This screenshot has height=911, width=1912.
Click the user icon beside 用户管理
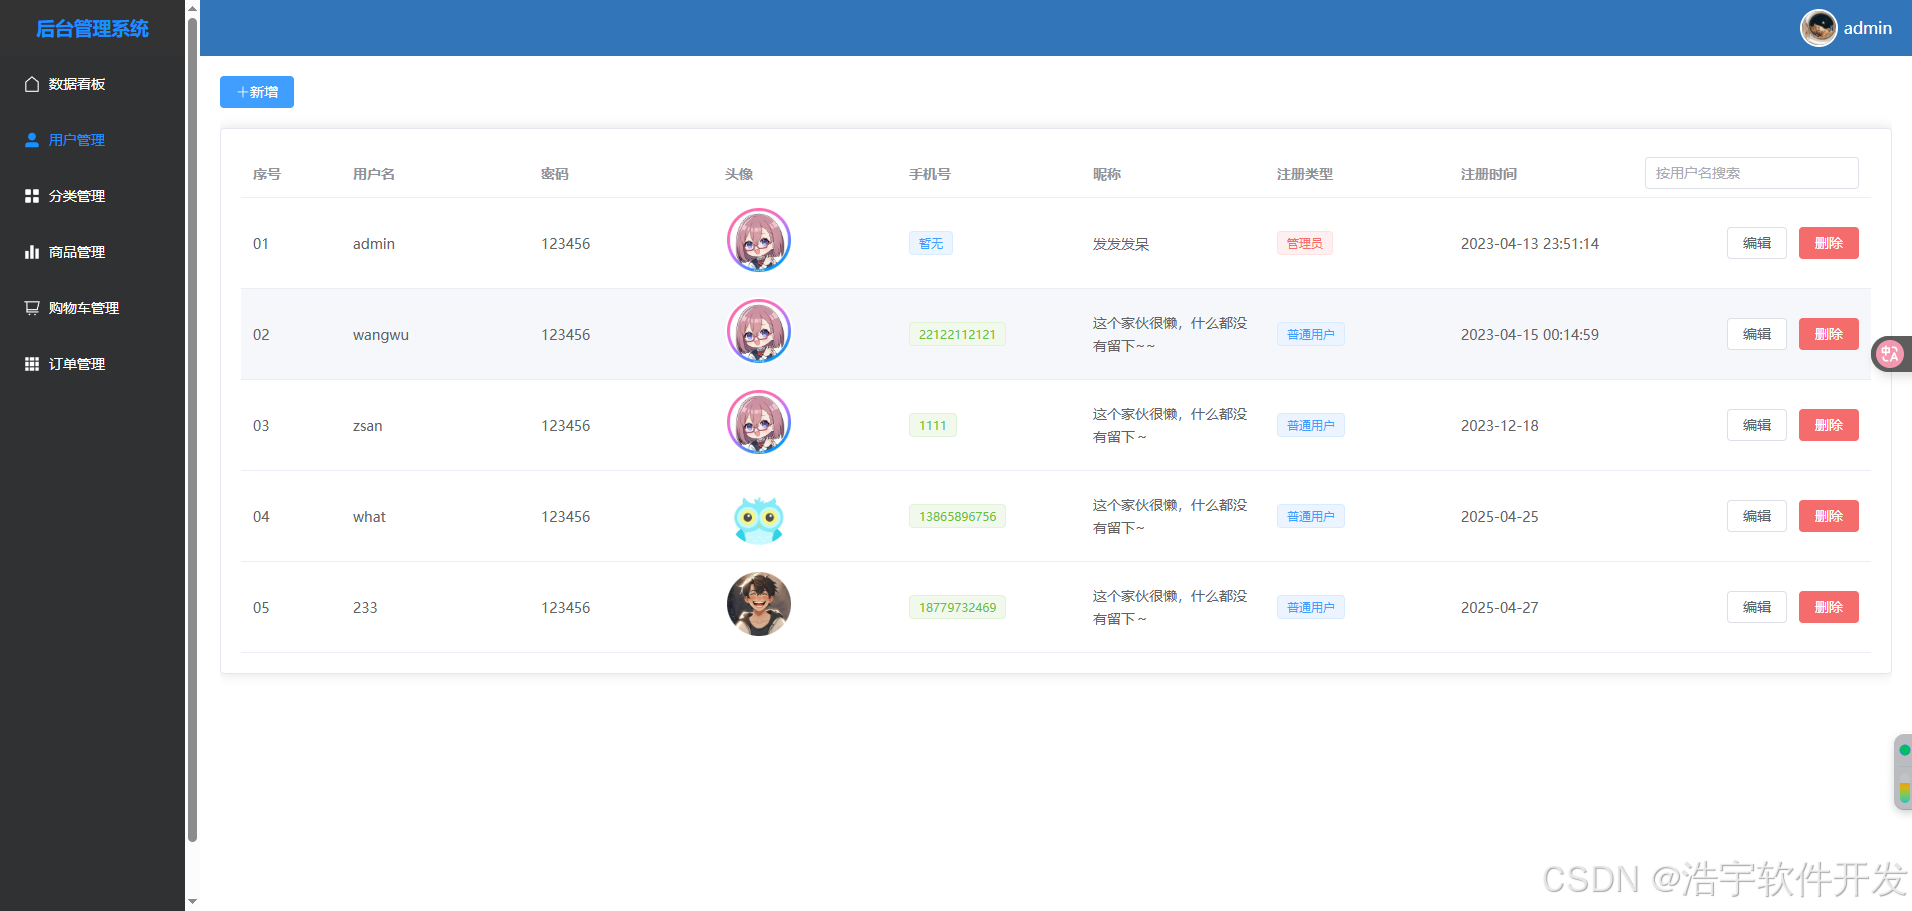coord(32,140)
